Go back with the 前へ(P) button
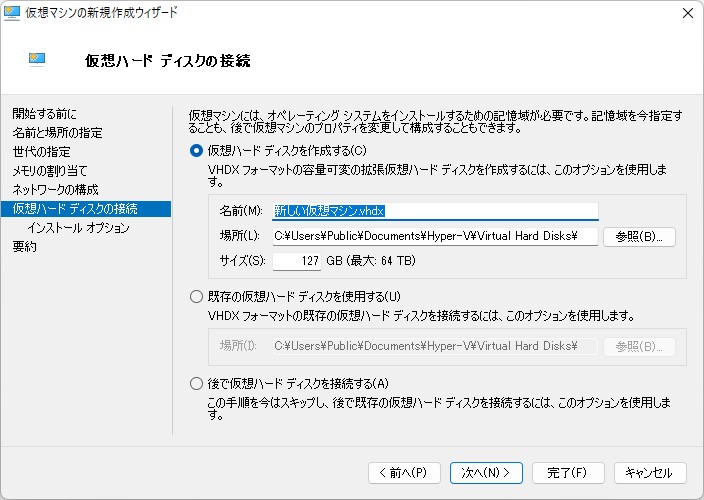Screen dimensions: 704x500 404,473
